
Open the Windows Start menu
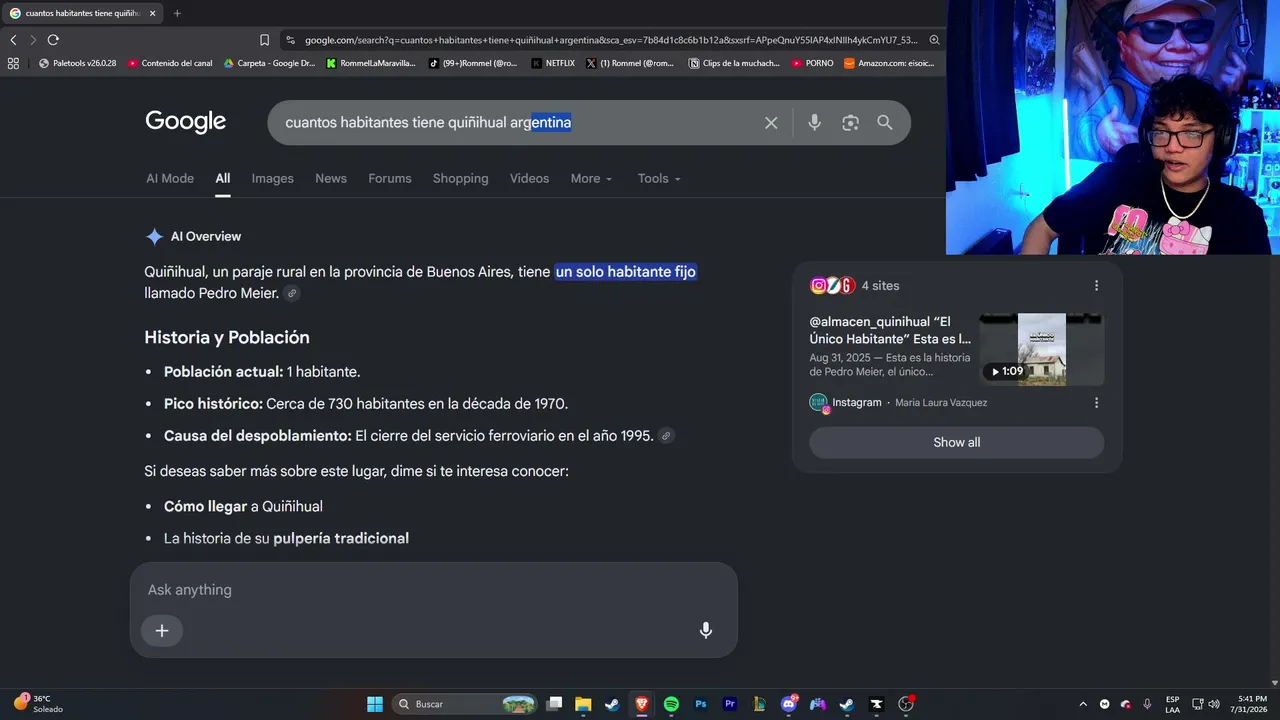pos(374,704)
